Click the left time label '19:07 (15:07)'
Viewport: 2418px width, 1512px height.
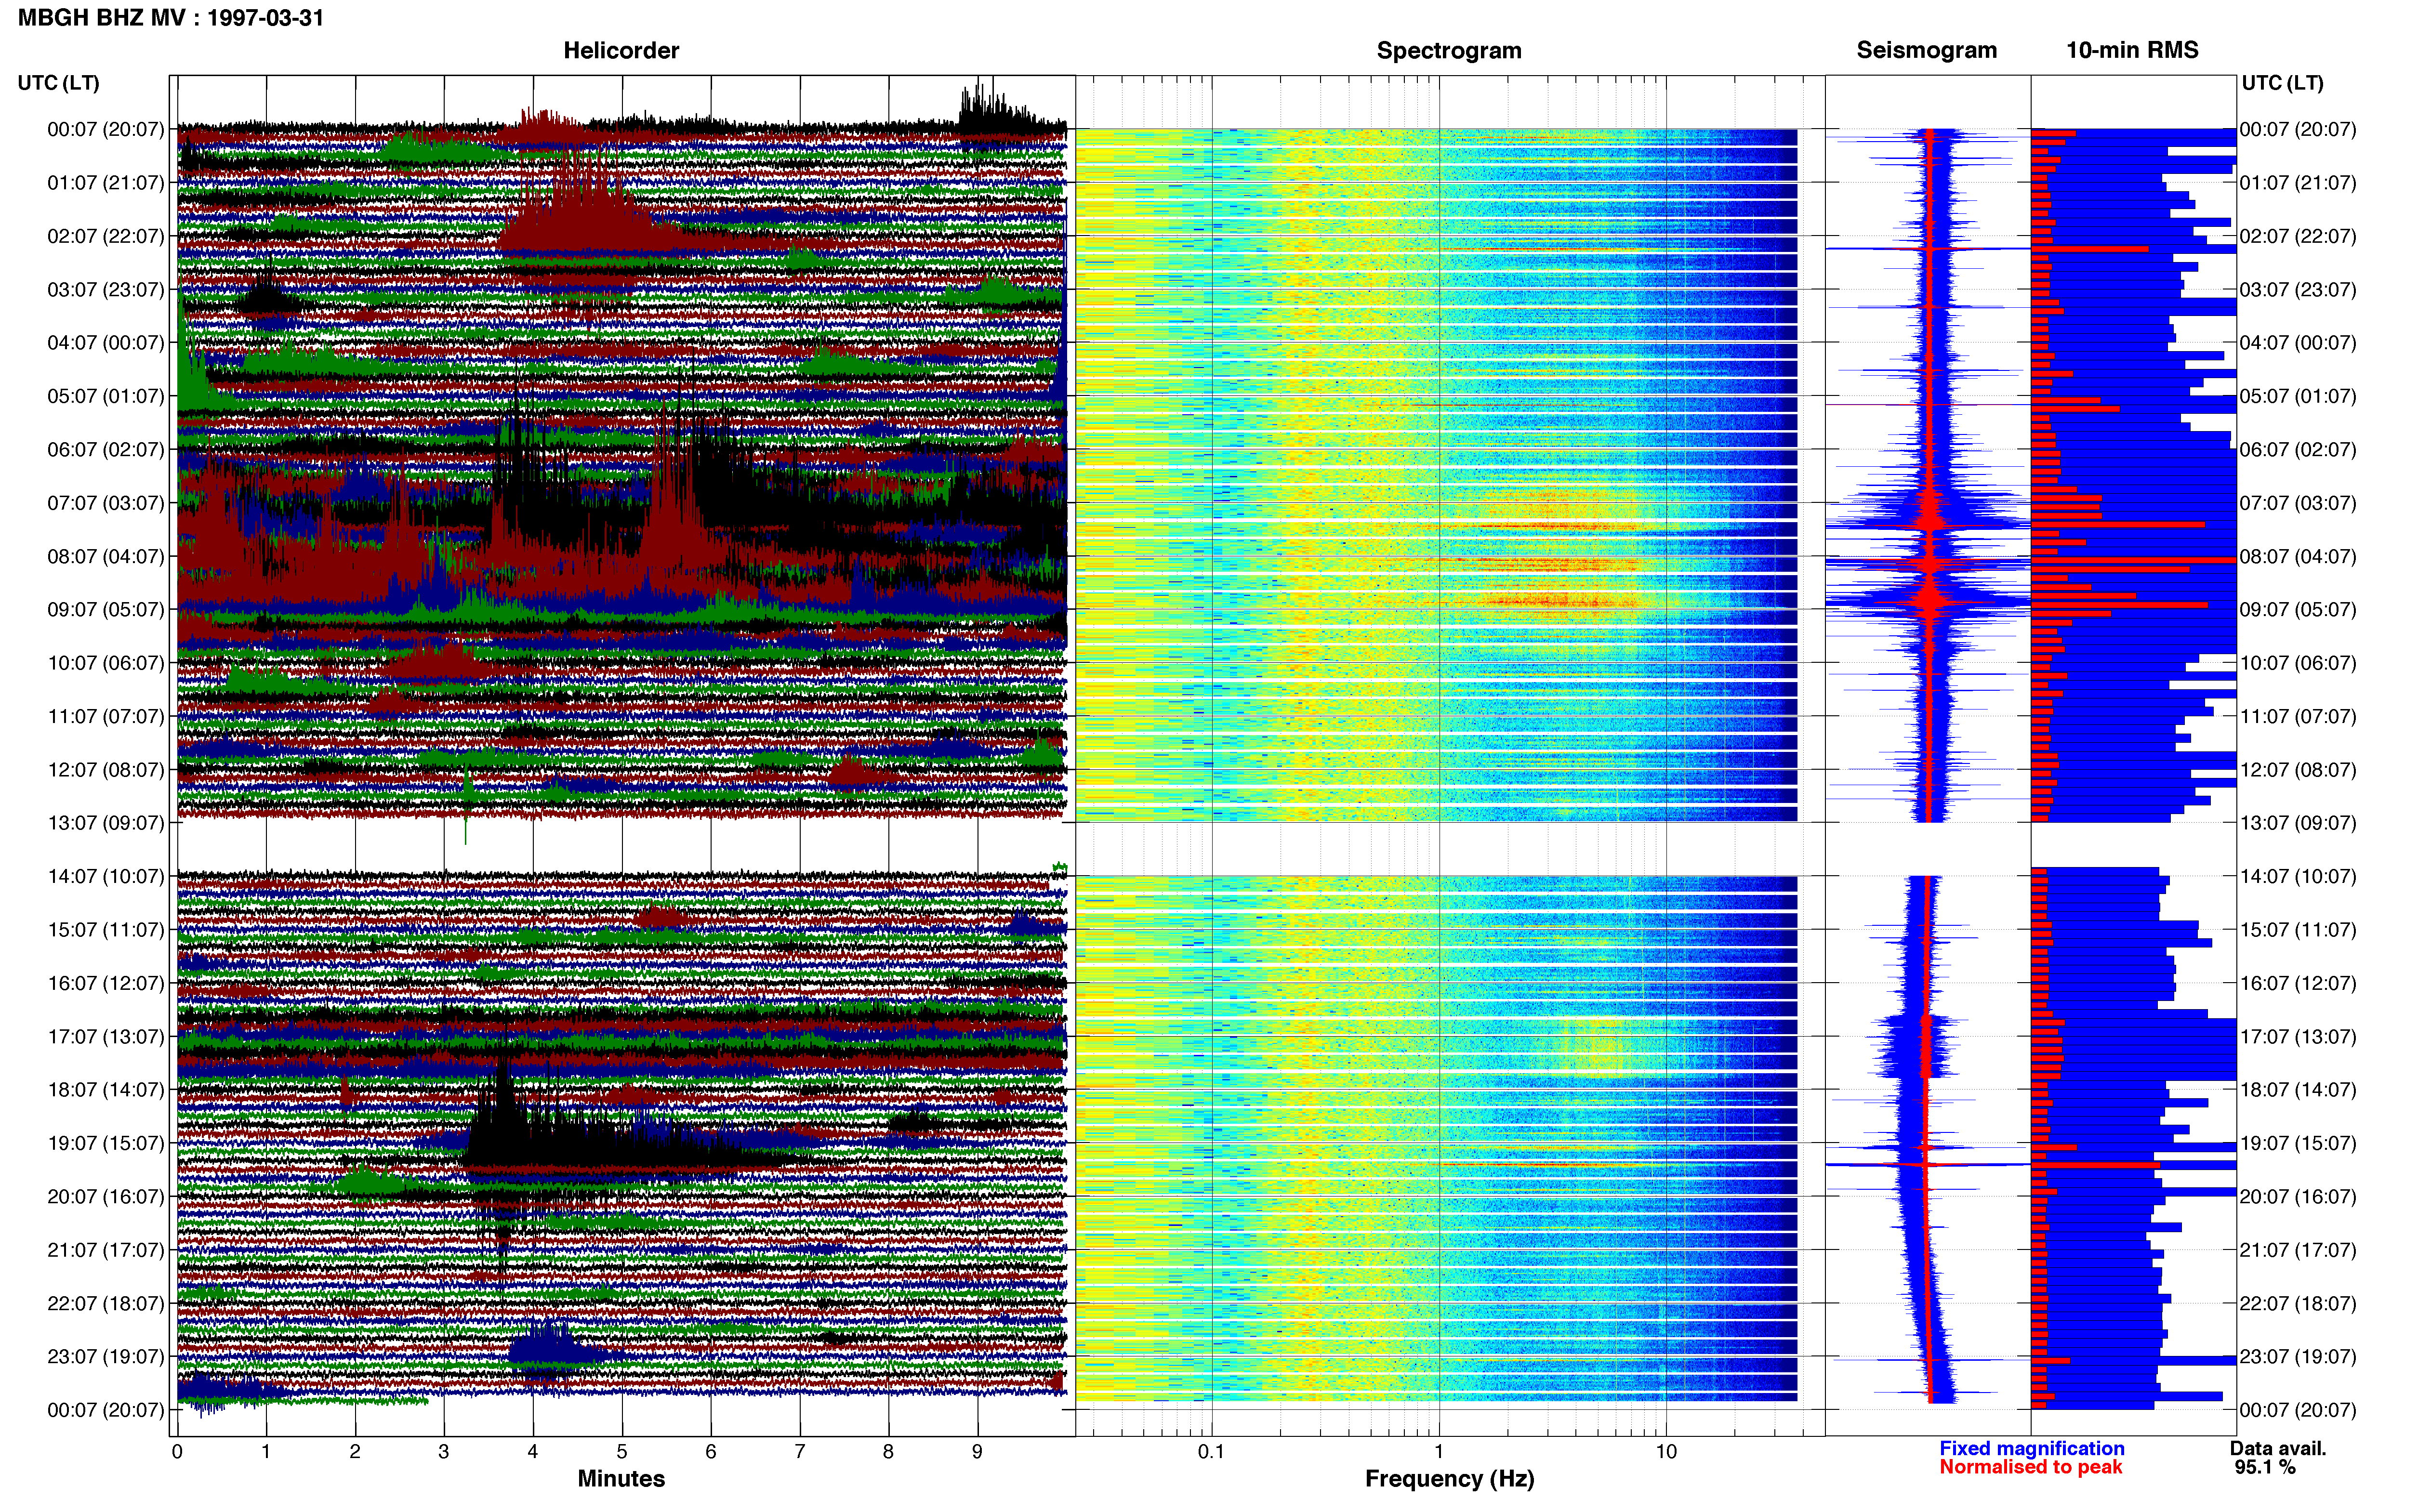pos(105,1143)
